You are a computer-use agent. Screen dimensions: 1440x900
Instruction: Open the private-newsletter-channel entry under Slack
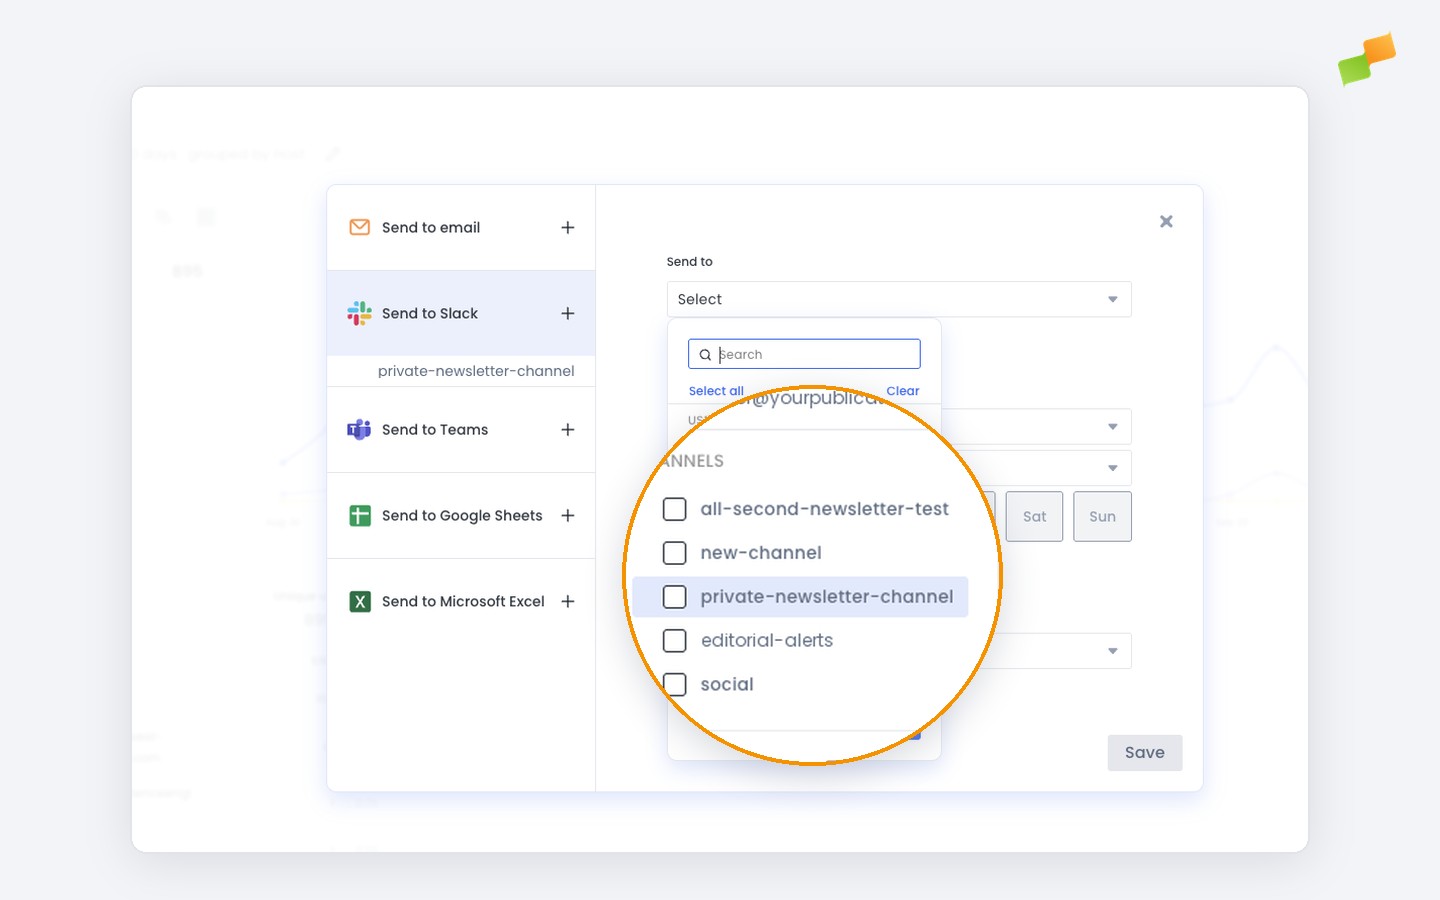(476, 371)
